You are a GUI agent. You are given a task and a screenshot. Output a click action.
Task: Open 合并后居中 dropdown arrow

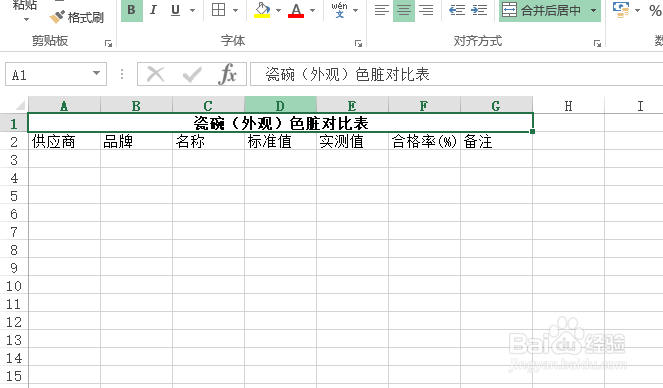pyautogui.click(x=594, y=10)
